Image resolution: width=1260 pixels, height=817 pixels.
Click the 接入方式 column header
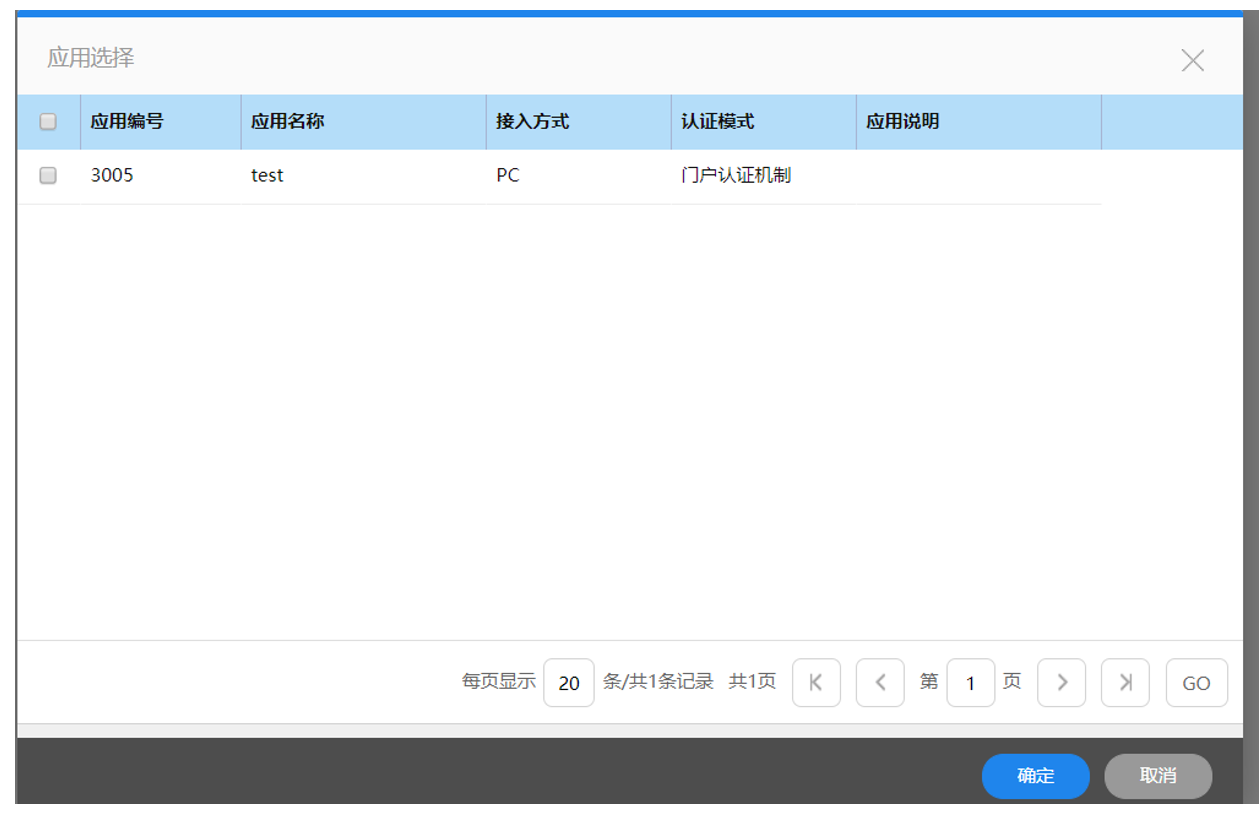533,122
